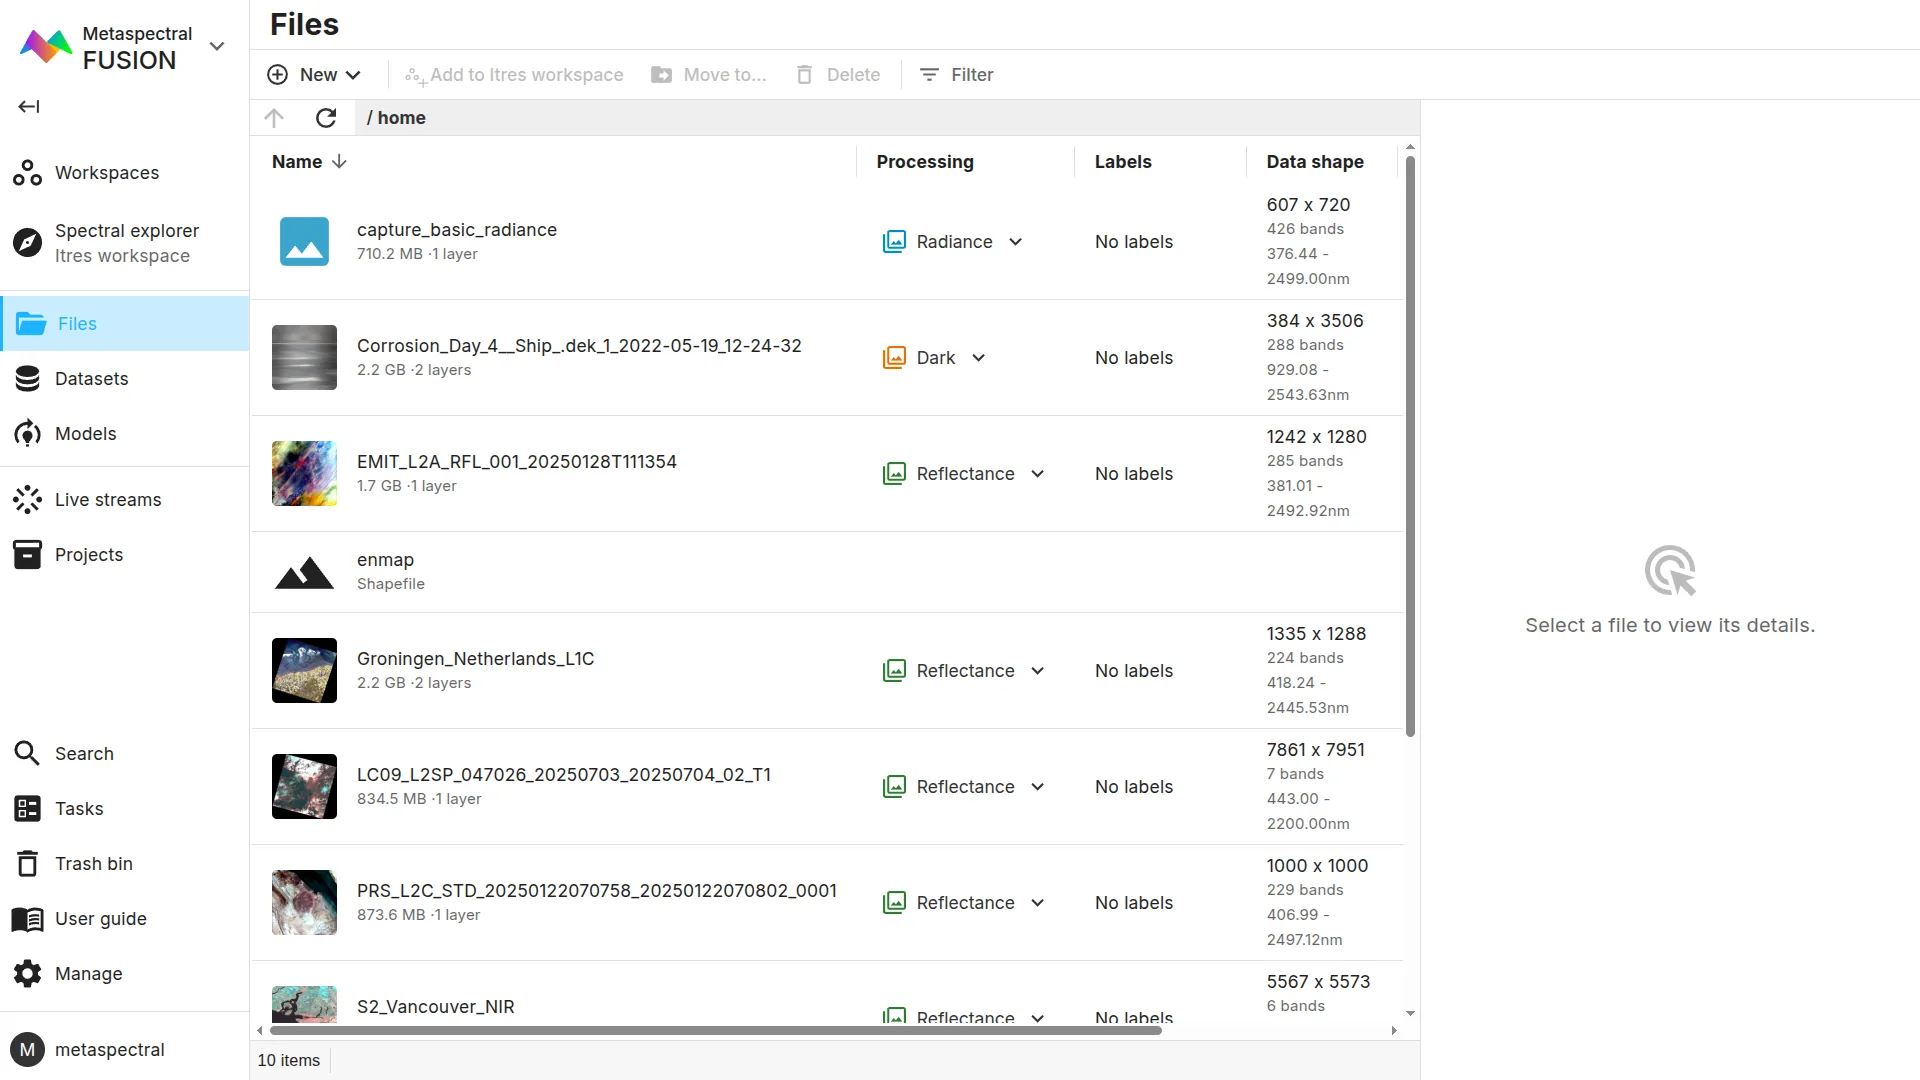Select the Groningen_Netherlands_L1C thumbnail
This screenshot has height=1080, width=1920.
(304, 671)
